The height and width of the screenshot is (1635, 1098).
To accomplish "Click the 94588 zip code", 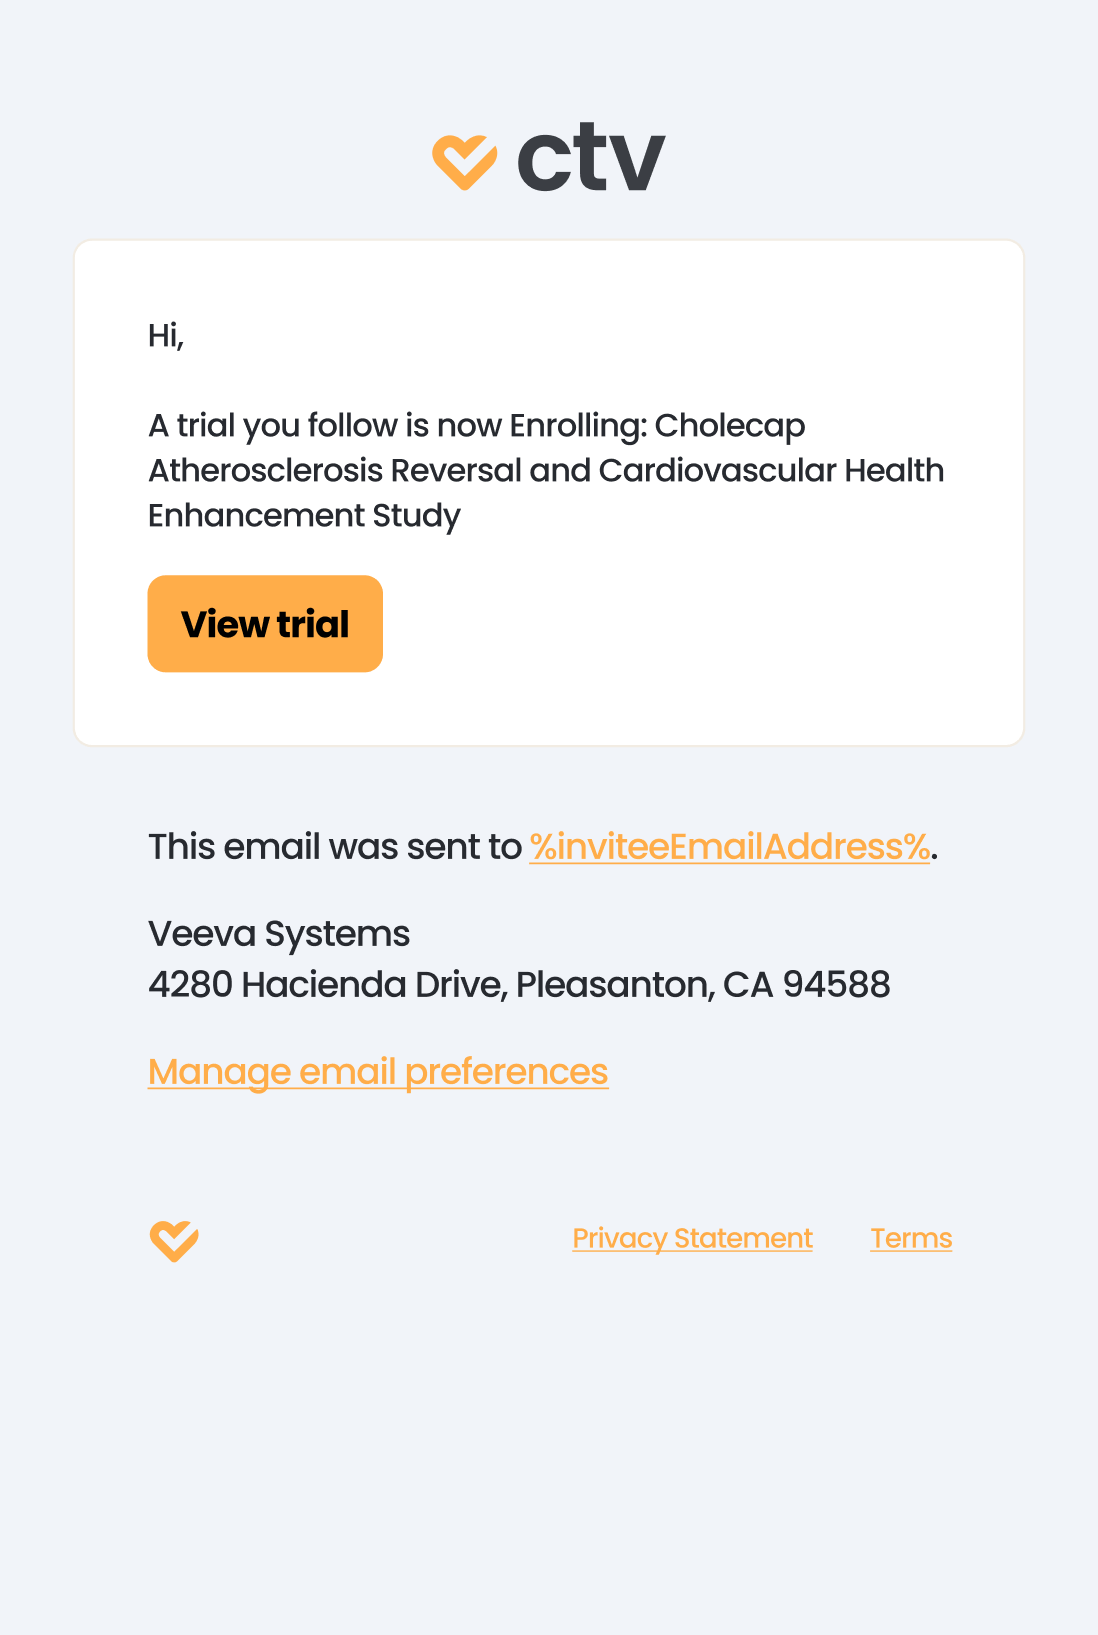I will pos(836,985).
